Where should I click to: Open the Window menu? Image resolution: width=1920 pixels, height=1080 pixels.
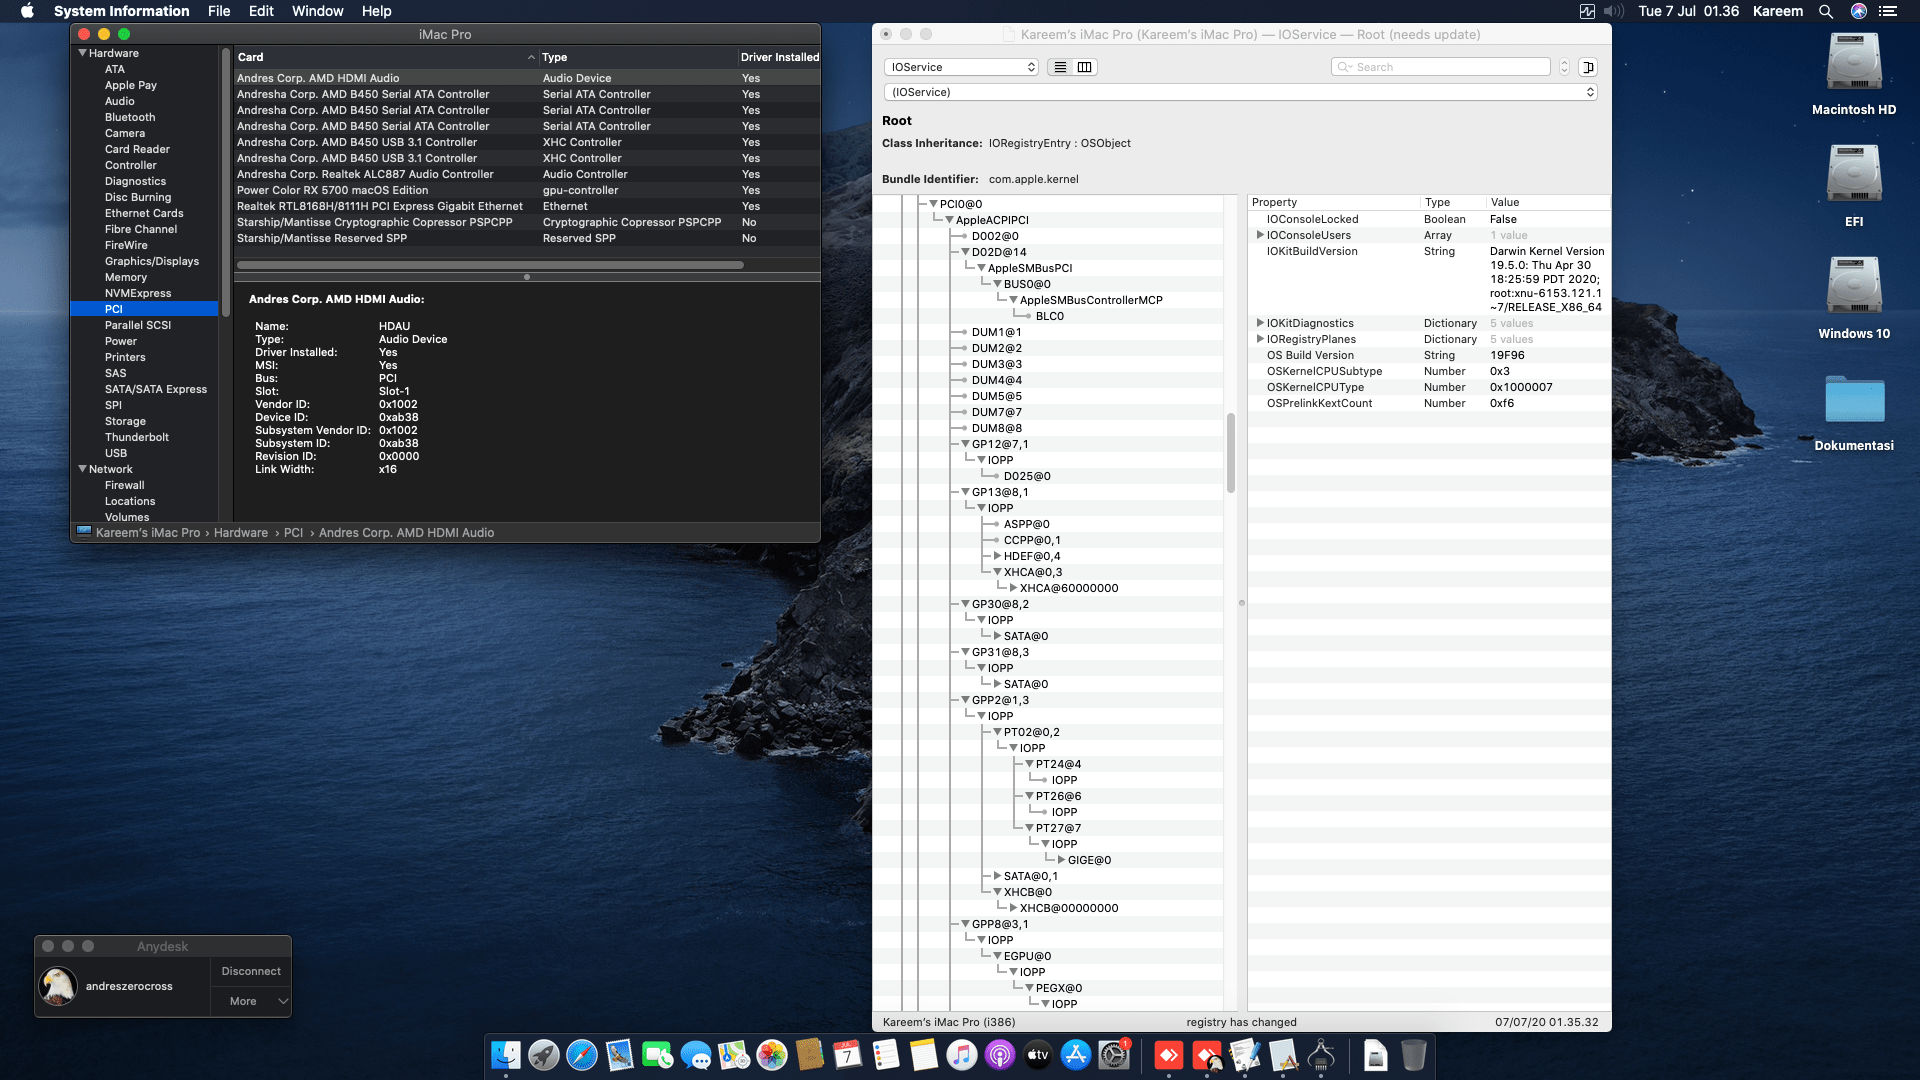click(x=318, y=11)
